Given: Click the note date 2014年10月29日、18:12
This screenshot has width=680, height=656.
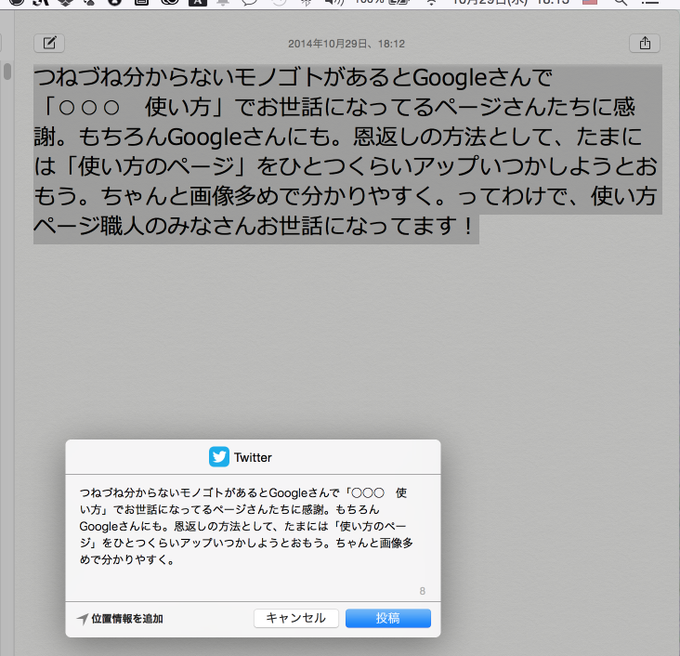Looking at the screenshot, I should coord(346,44).
